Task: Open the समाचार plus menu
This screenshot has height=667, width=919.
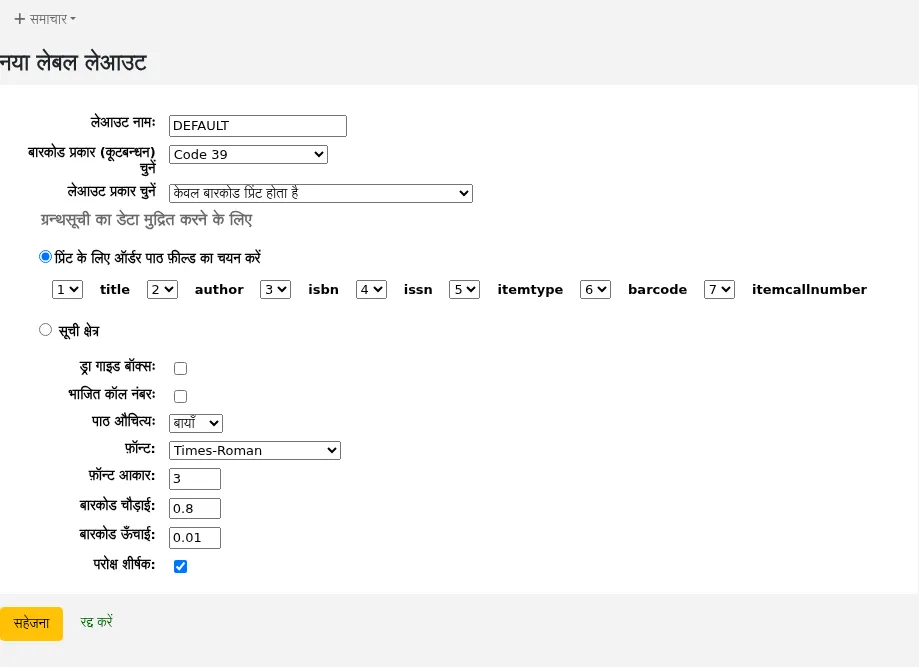Action: click(45, 19)
